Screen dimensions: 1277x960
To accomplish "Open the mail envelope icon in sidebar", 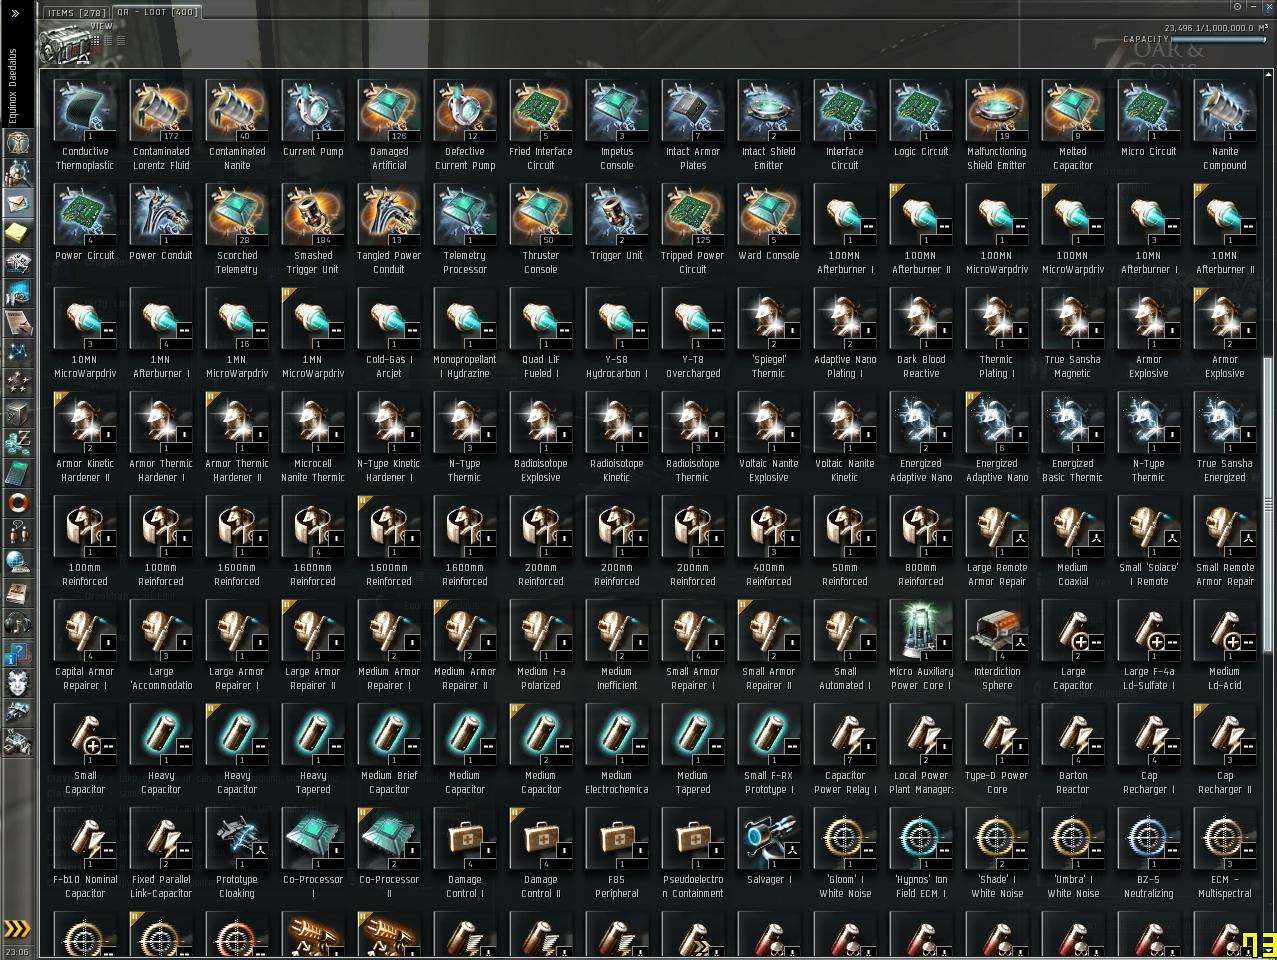I will [x=17, y=202].
